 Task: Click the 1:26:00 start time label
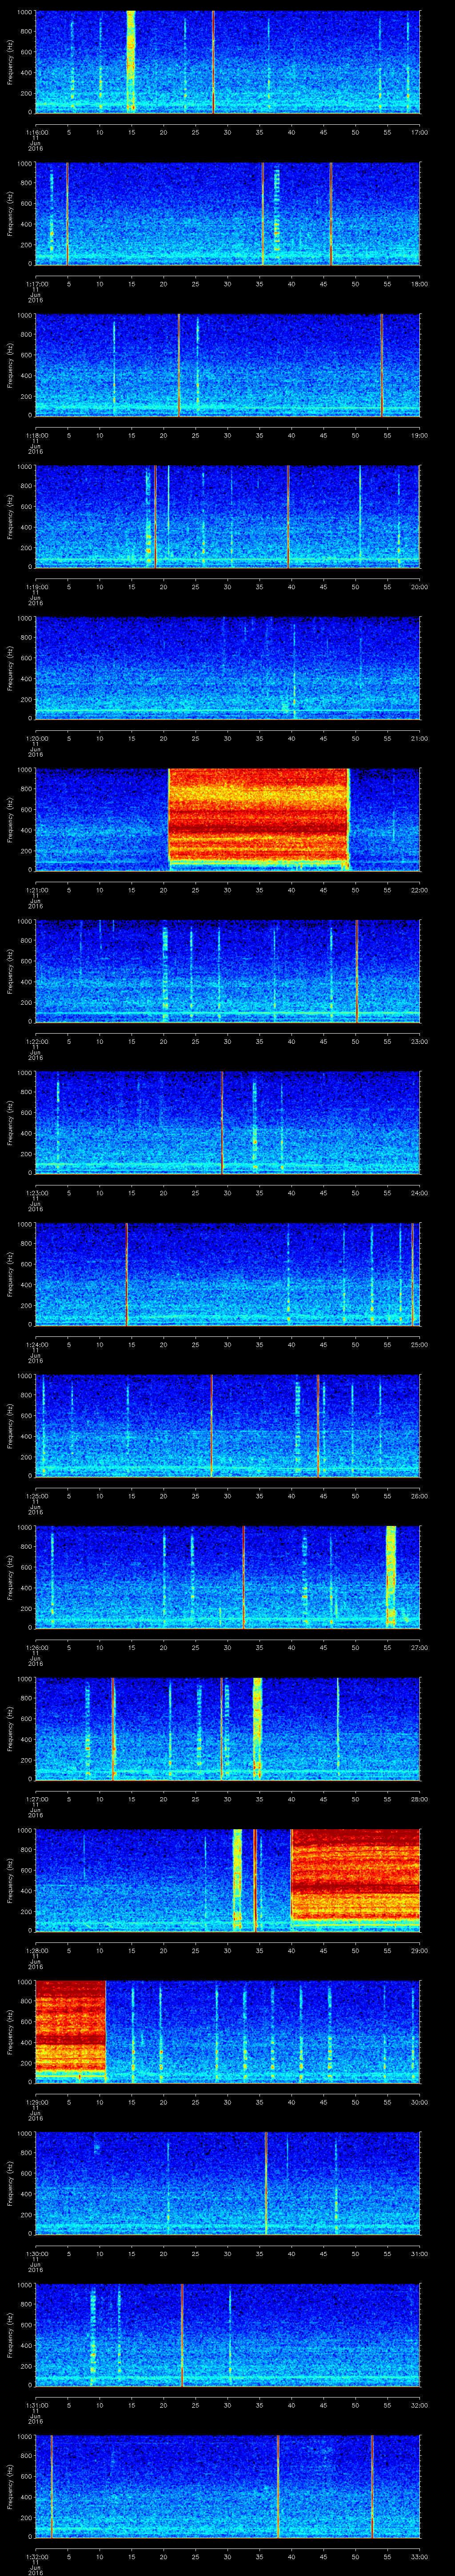(36, 1647)
